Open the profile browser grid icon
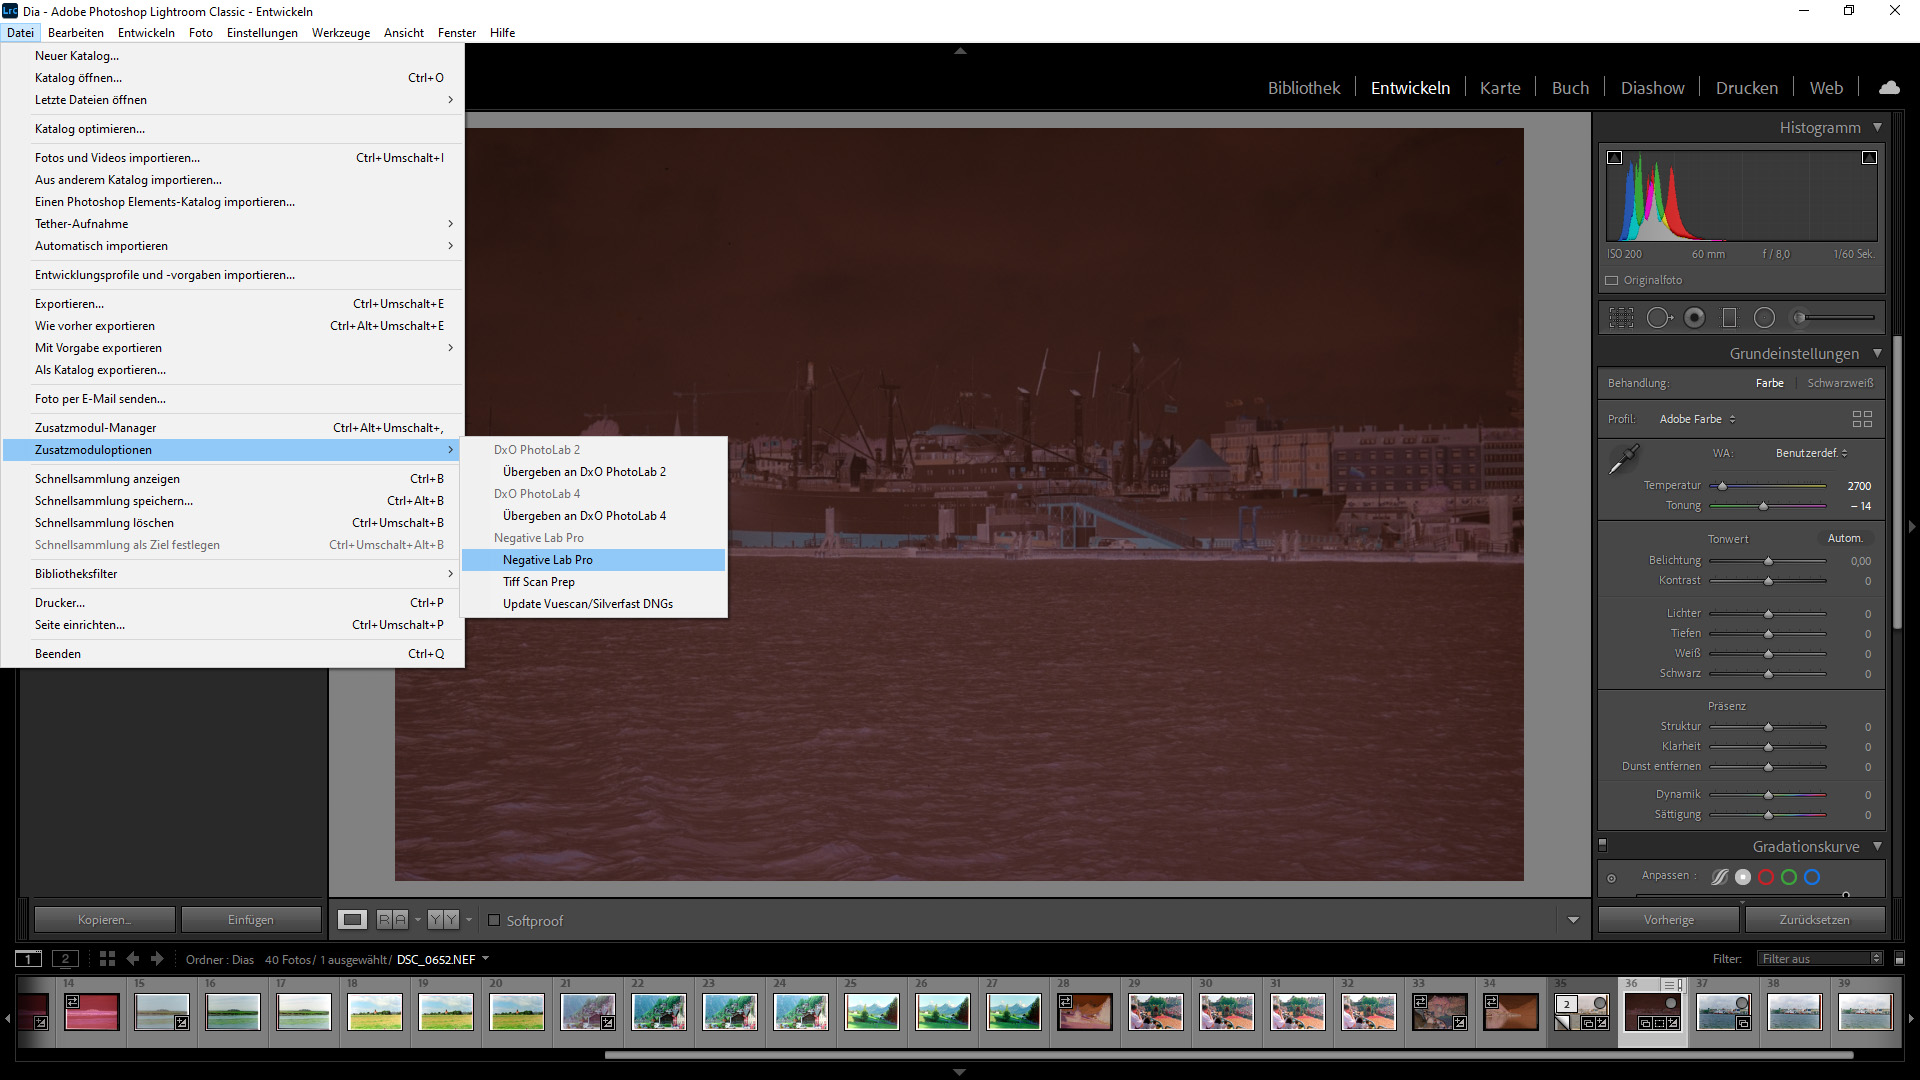Screen dimensions: 1920x1080 [x=1862, y=419]
